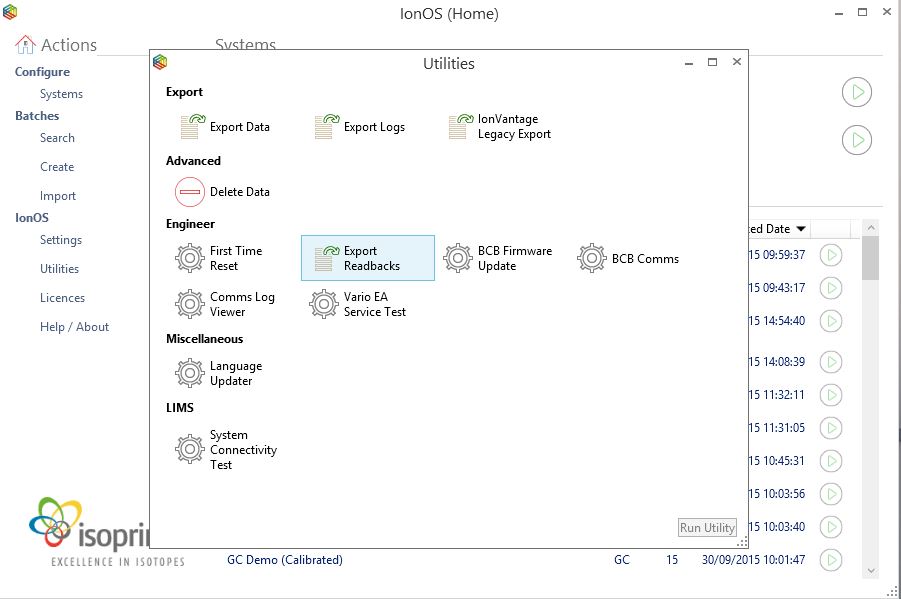Screen dimensions: 901x599
Task: Select System Connectivity Test icon
Action: click(x=190, y=450)
